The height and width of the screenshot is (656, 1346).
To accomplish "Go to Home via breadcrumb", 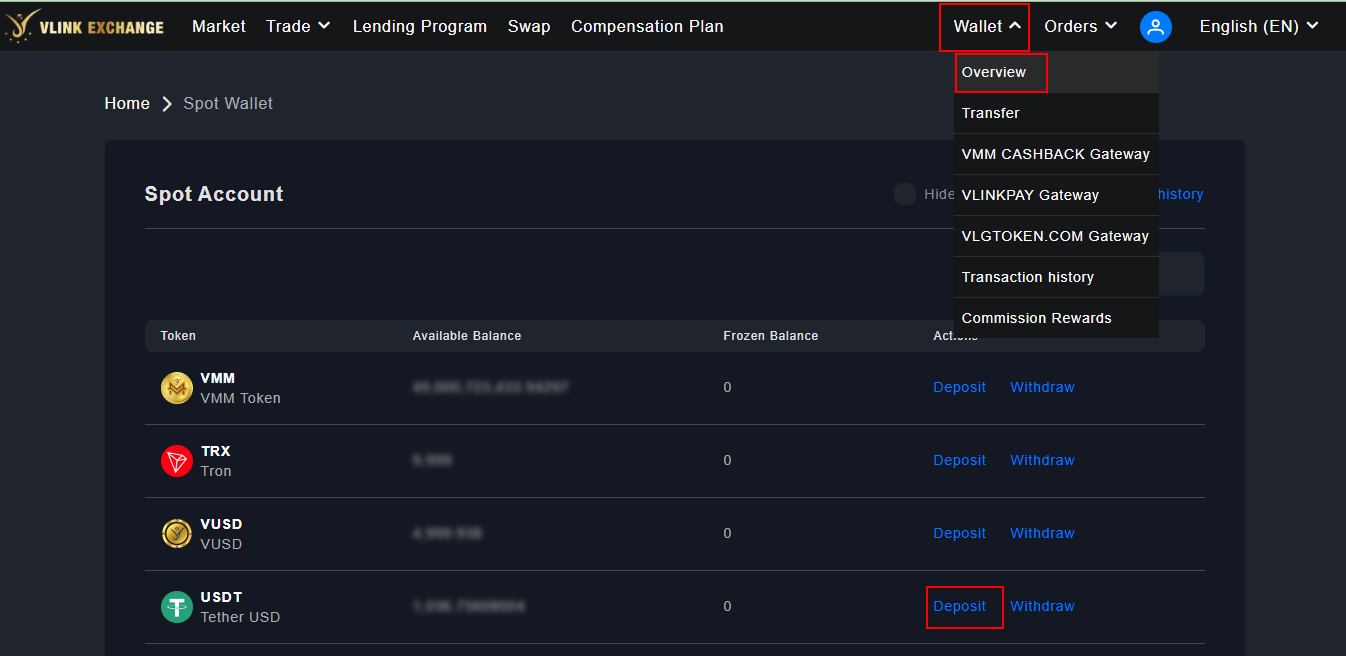I will pos(127,104).
